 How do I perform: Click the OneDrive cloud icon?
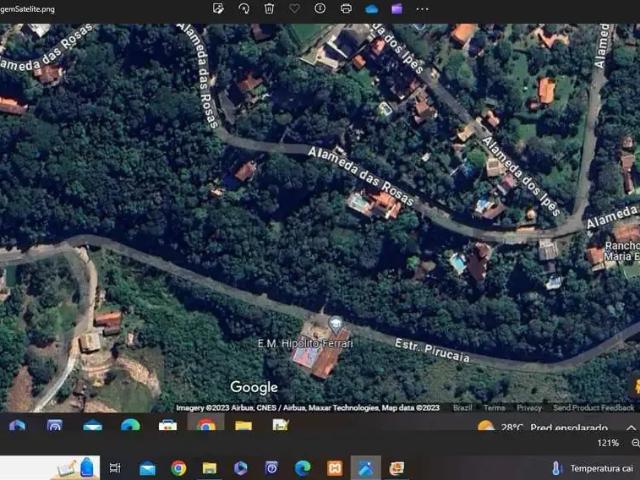pos(372,8)
